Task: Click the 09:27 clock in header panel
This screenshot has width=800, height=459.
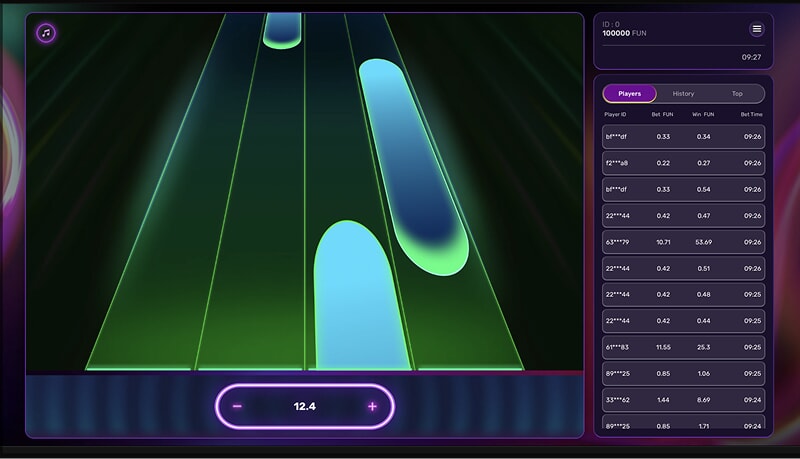Action: click(x=751, y=57)
